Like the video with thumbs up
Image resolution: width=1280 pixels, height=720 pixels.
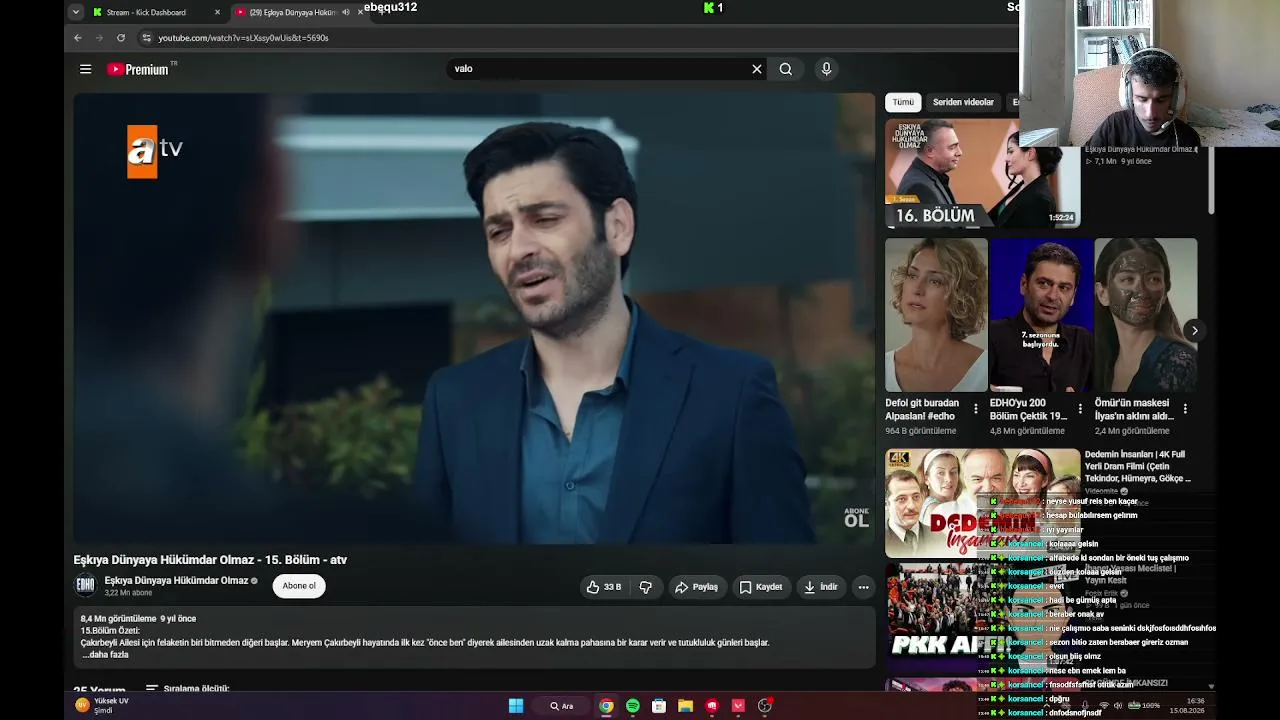603,587
